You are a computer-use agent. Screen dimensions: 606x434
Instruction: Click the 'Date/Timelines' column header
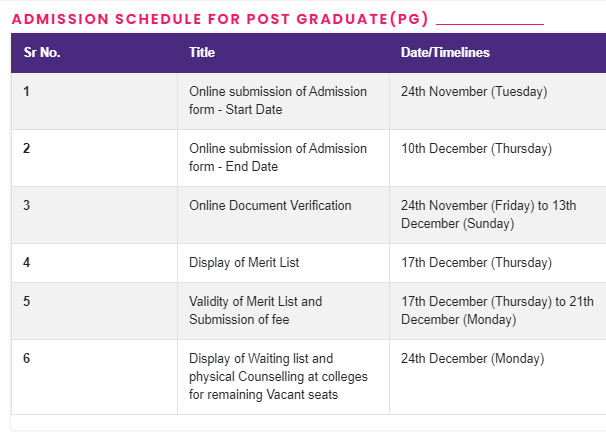(x=445, y=52)
